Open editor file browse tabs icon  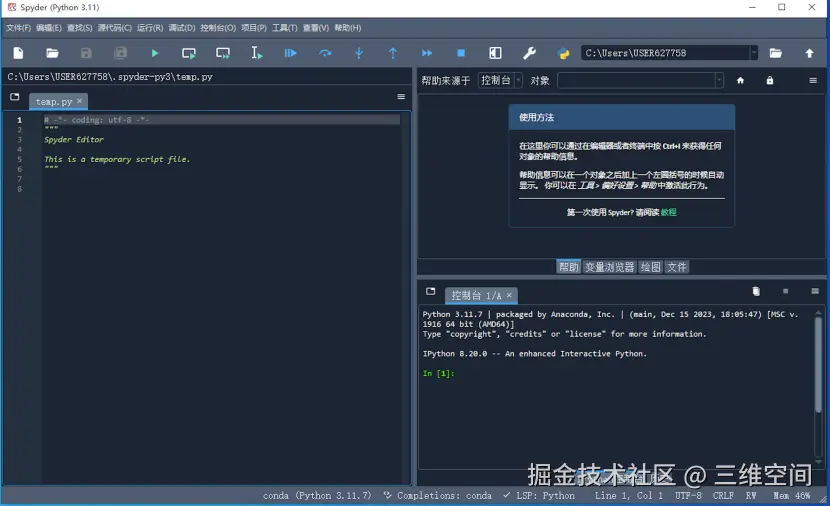pos(15,96)
